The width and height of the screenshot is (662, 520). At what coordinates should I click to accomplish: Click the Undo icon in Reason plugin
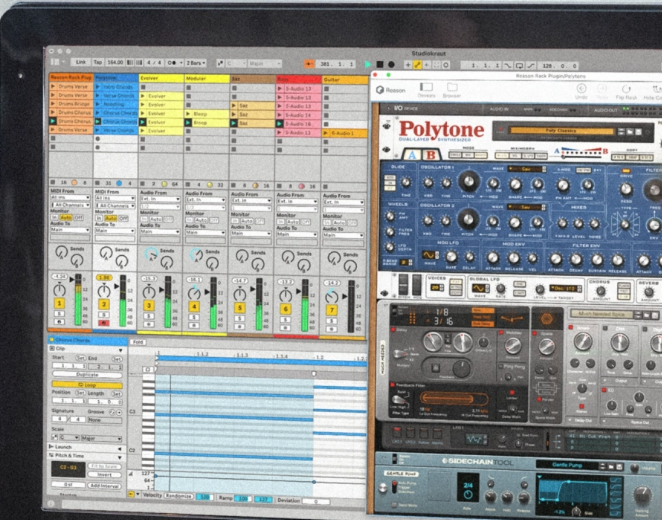tap(581, 88)
